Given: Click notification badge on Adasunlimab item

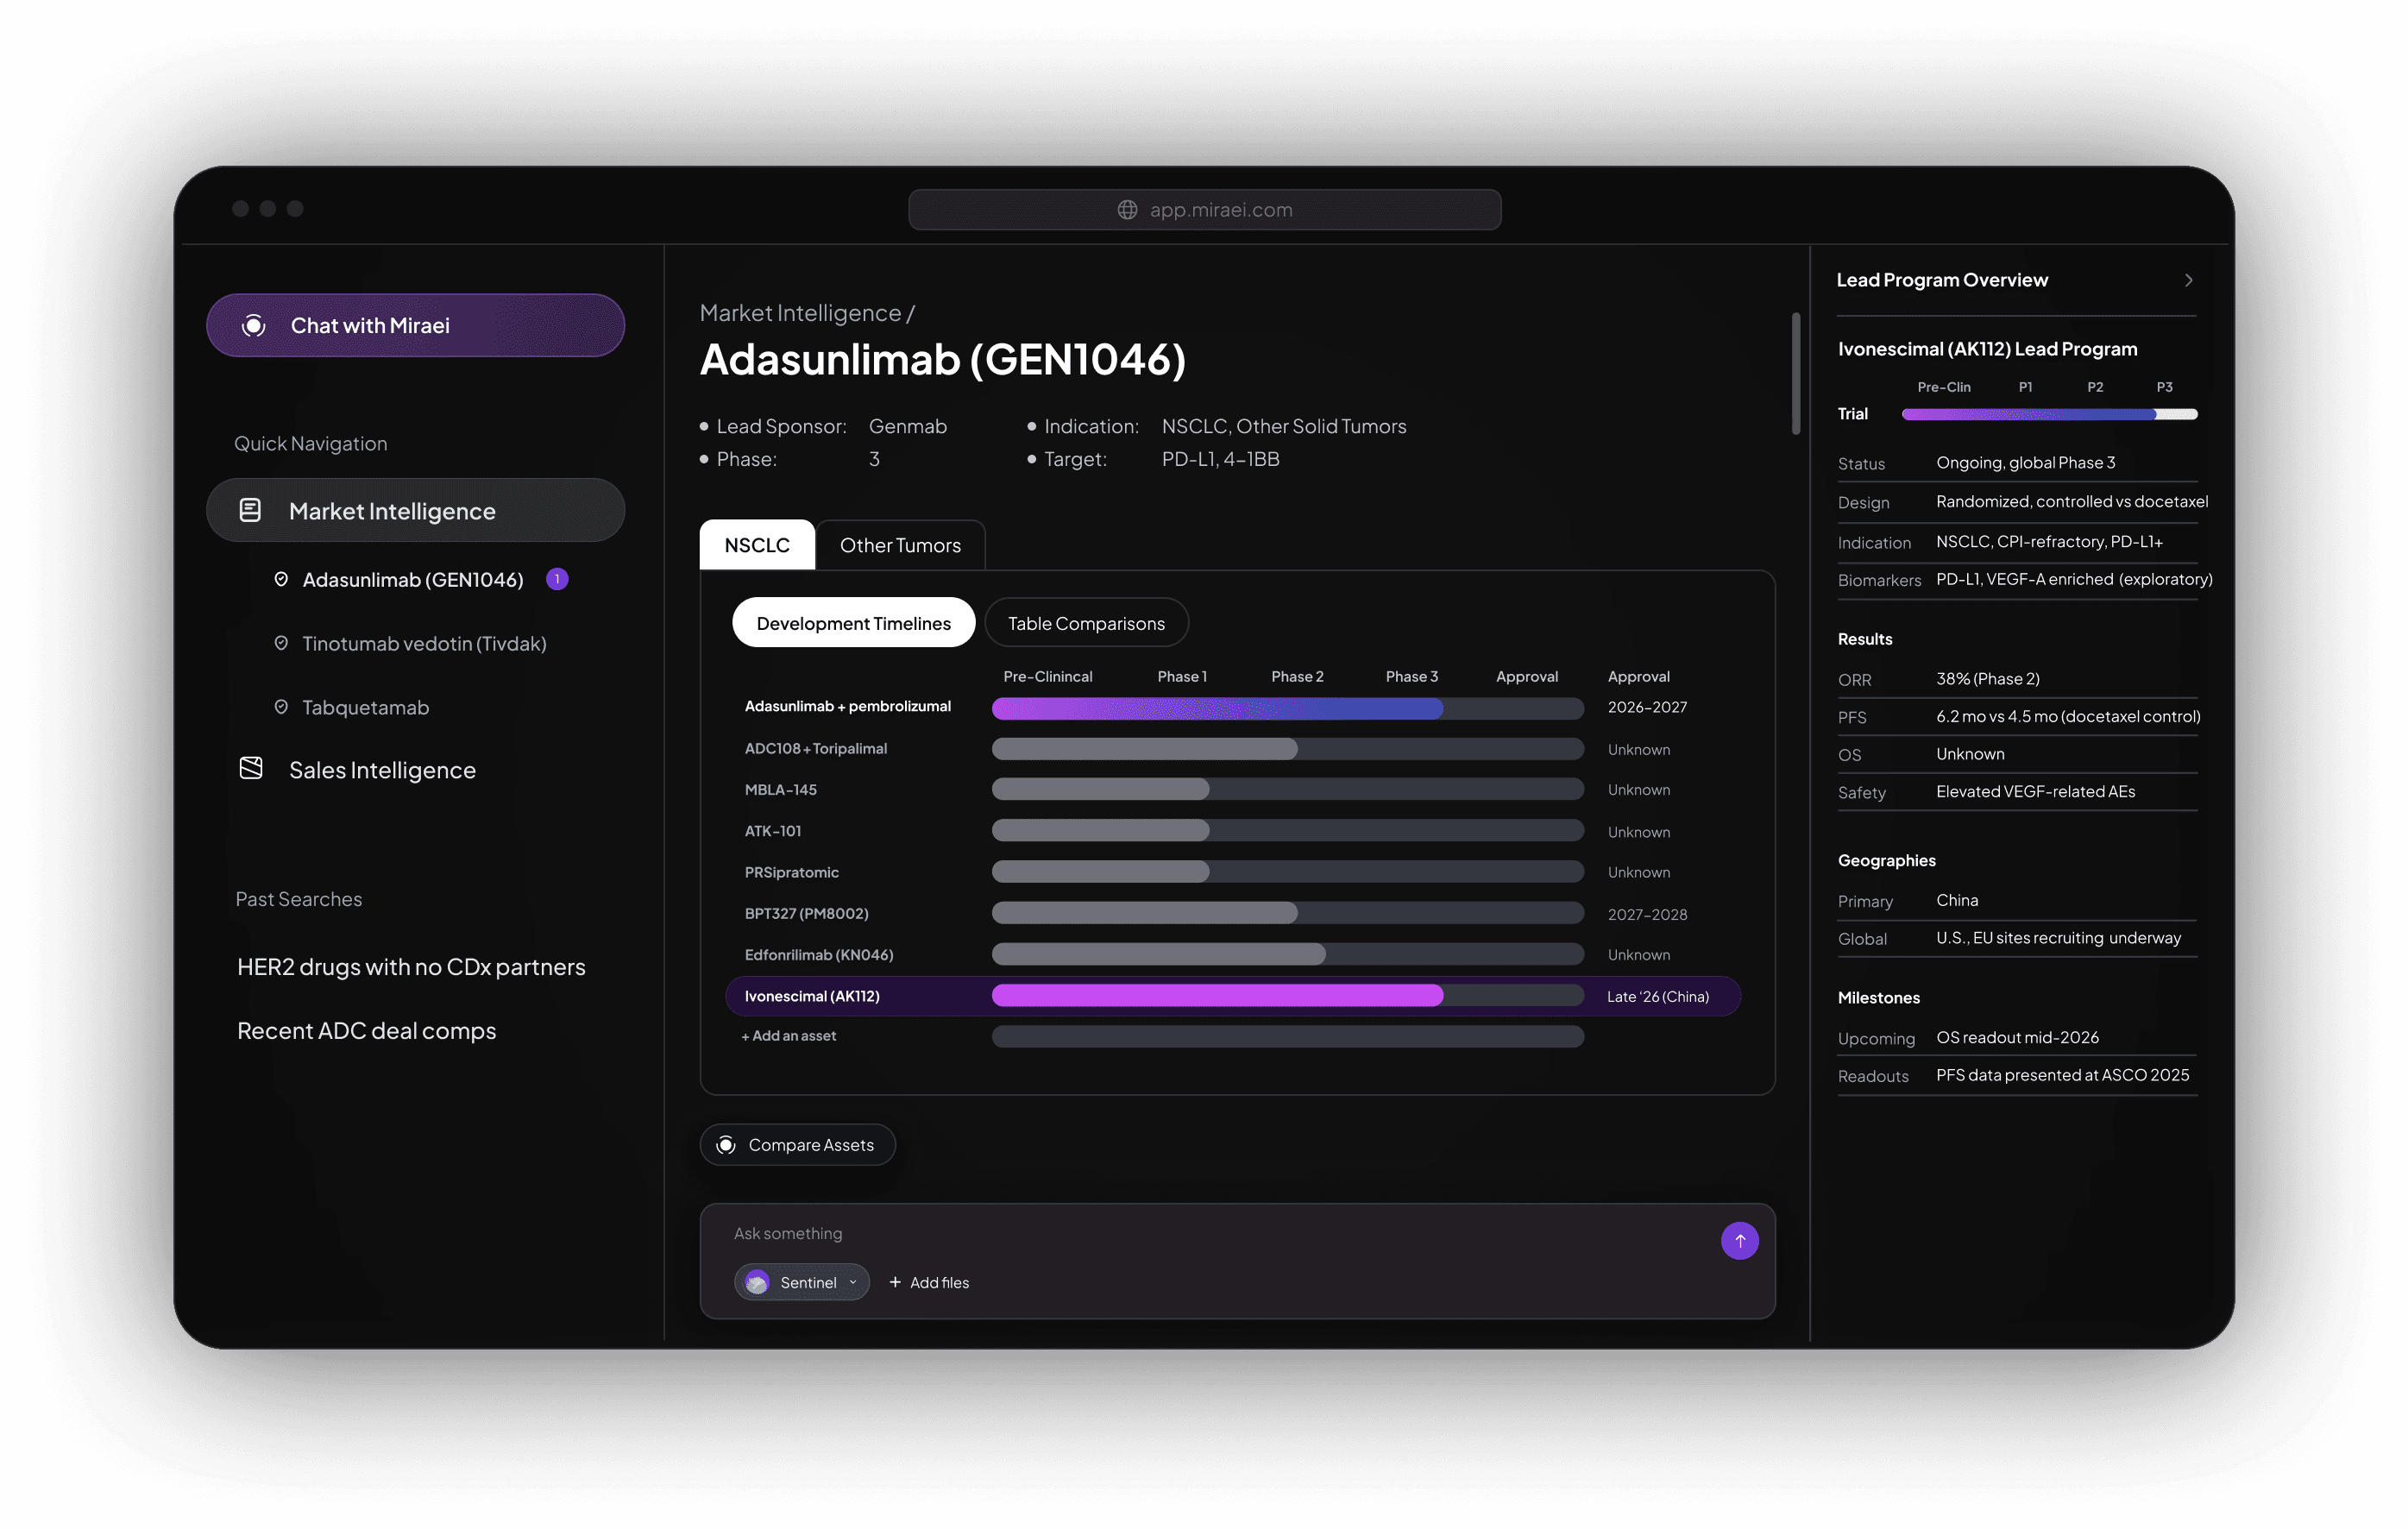Looking at the screenshot, I should pyautogui.click(x=557, y=579).
